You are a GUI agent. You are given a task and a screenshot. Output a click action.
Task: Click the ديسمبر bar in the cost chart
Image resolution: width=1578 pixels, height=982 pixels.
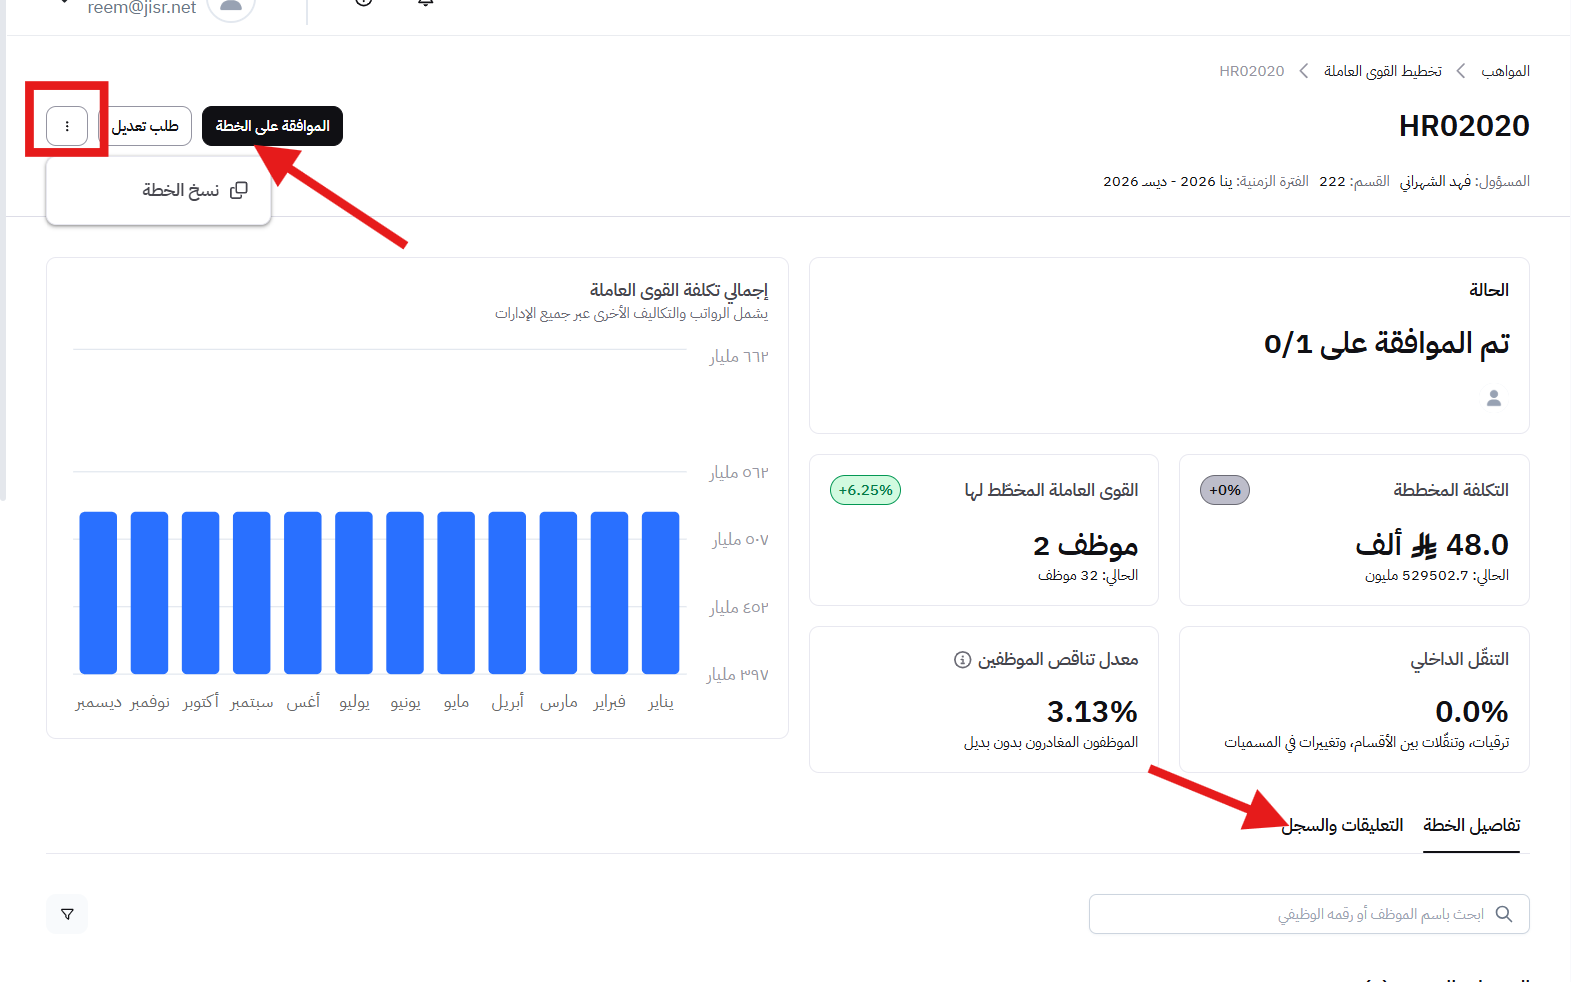tap(98, 592)
